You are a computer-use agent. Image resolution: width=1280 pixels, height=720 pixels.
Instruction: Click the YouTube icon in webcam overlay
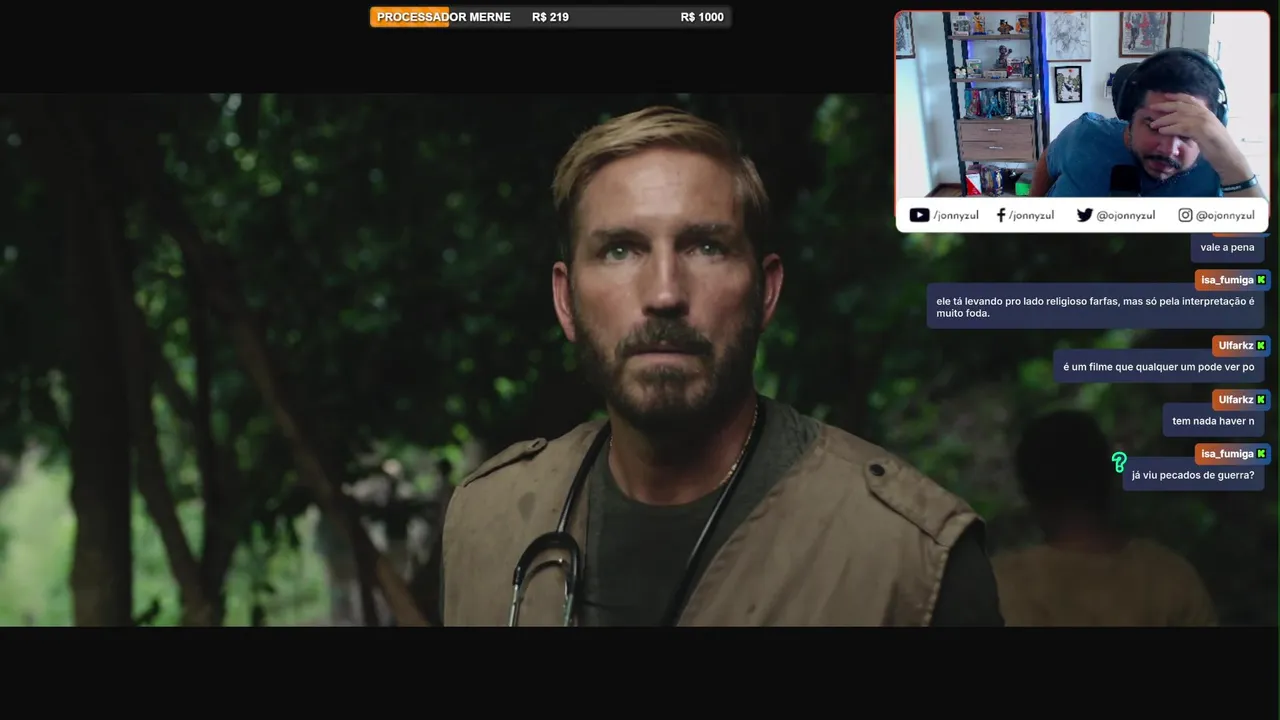pyautogui.click(x=919, y=215)
